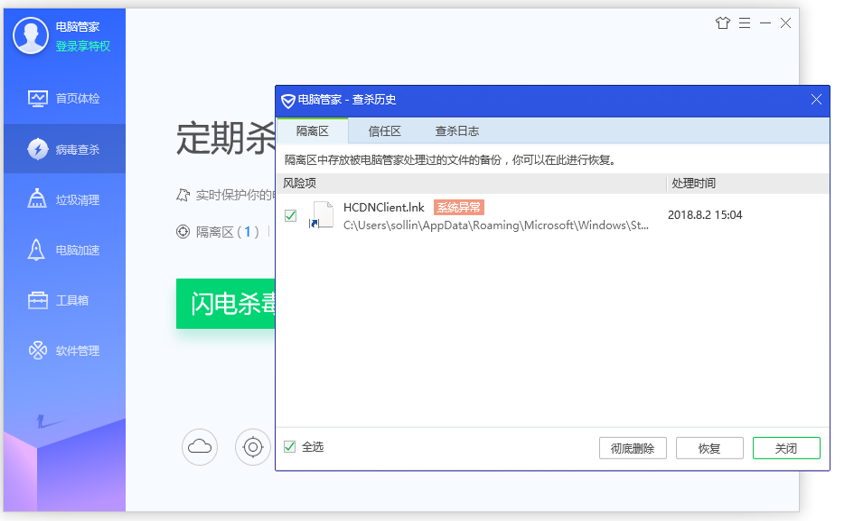The image size is (843, 521).
Task: Sort by the 处理时间 column header
Action: [694, 184]
